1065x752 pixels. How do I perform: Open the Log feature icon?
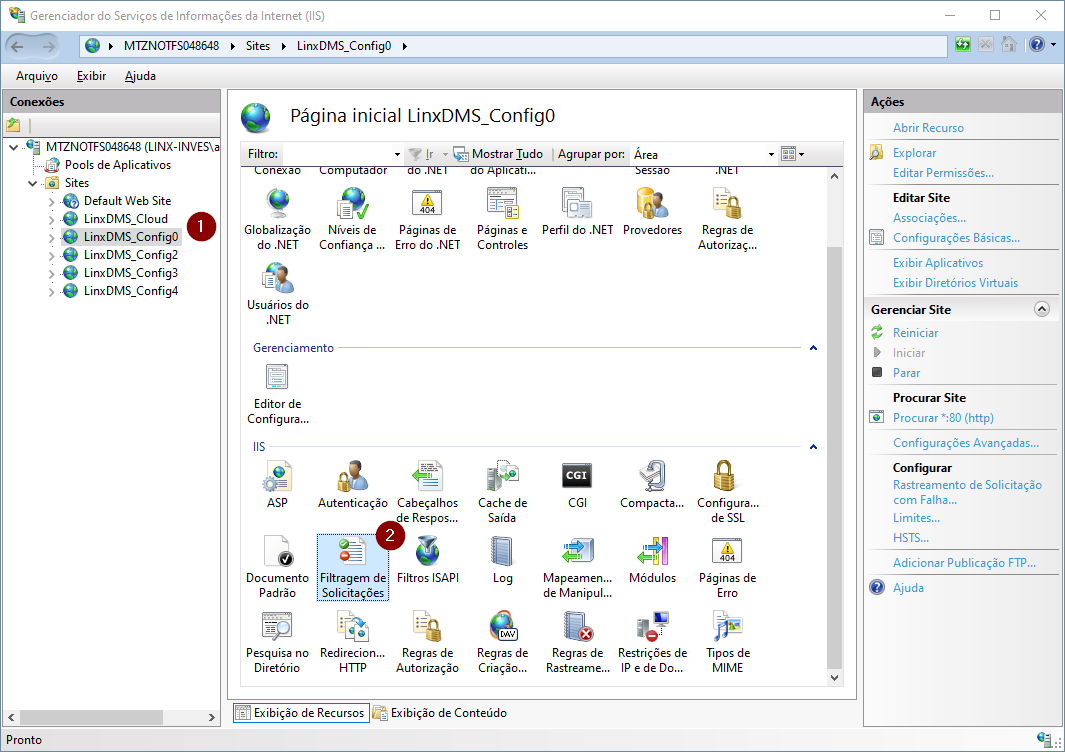click(502, 560)
